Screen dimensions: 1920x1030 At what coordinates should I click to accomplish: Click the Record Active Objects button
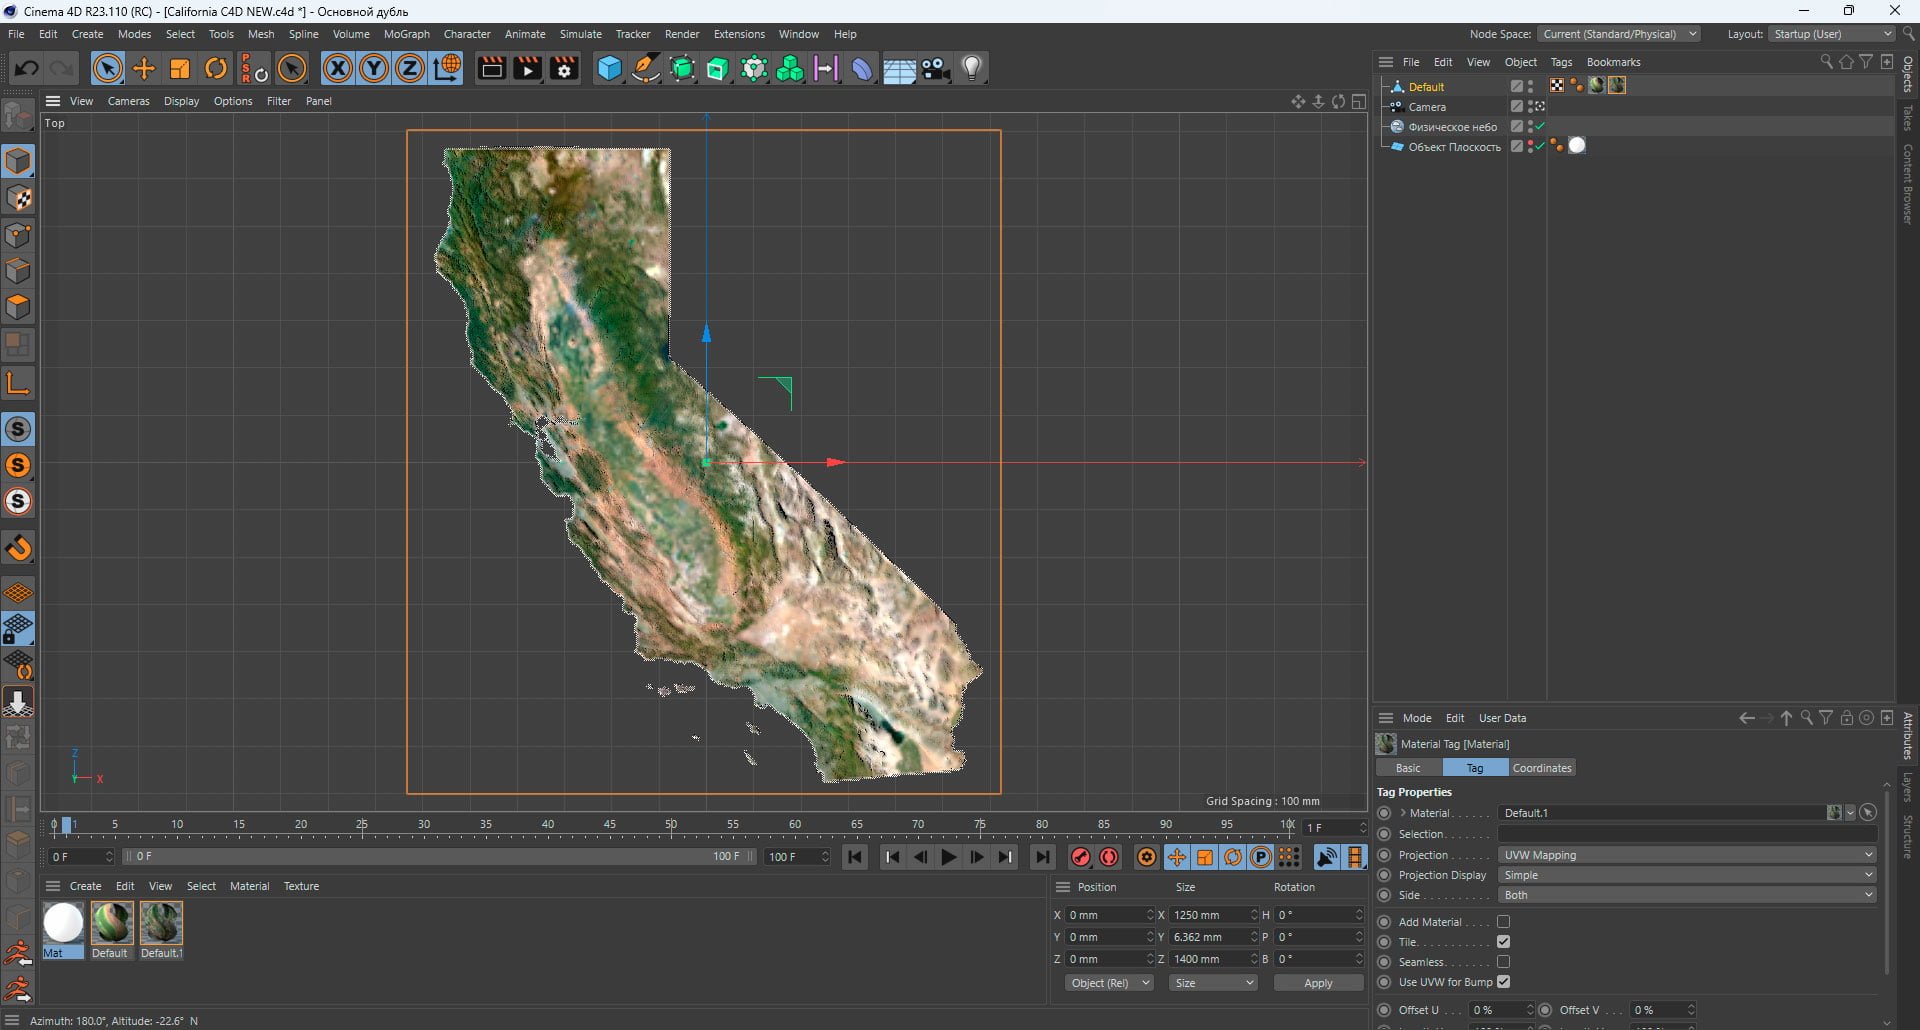coord(1080,857)
